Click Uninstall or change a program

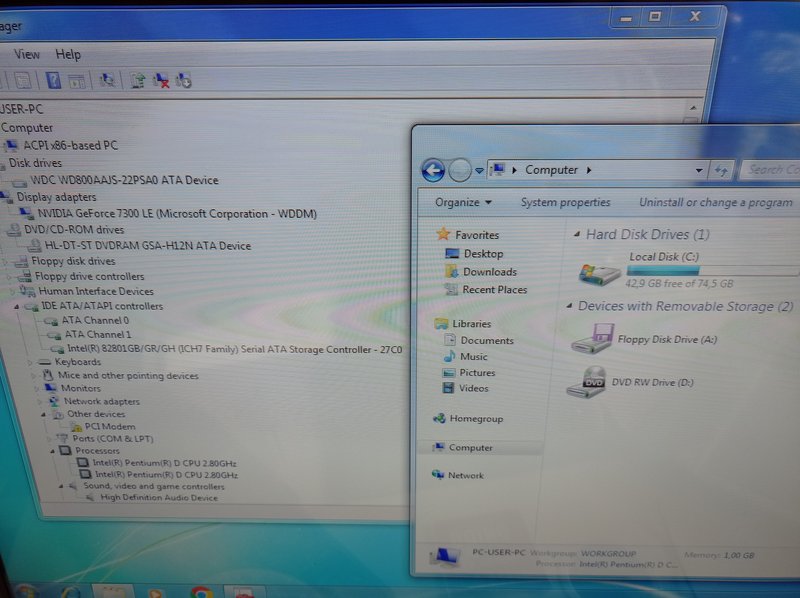pos(716,203)
